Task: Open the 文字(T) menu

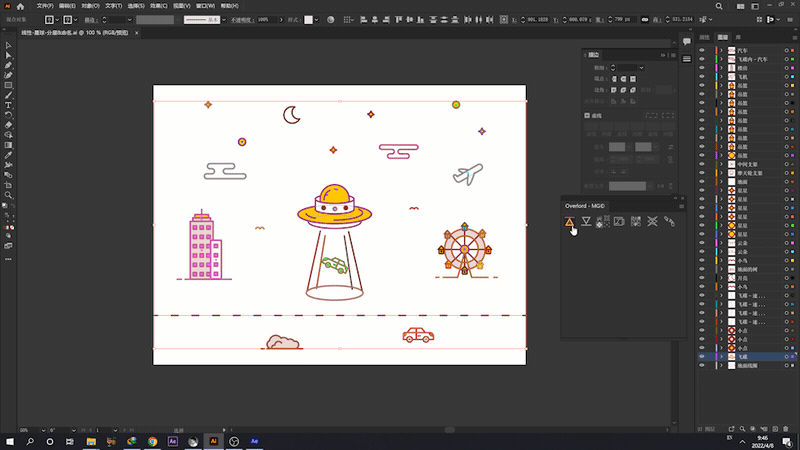Action: click(x=113, y=6)
